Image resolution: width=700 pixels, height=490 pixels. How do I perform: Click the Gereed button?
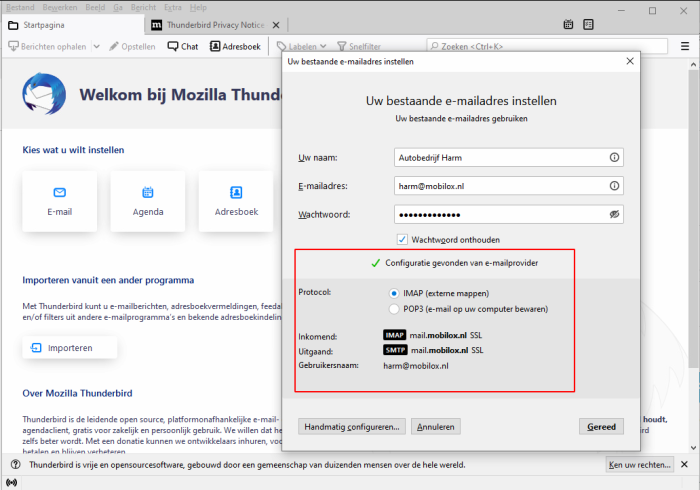601,427
